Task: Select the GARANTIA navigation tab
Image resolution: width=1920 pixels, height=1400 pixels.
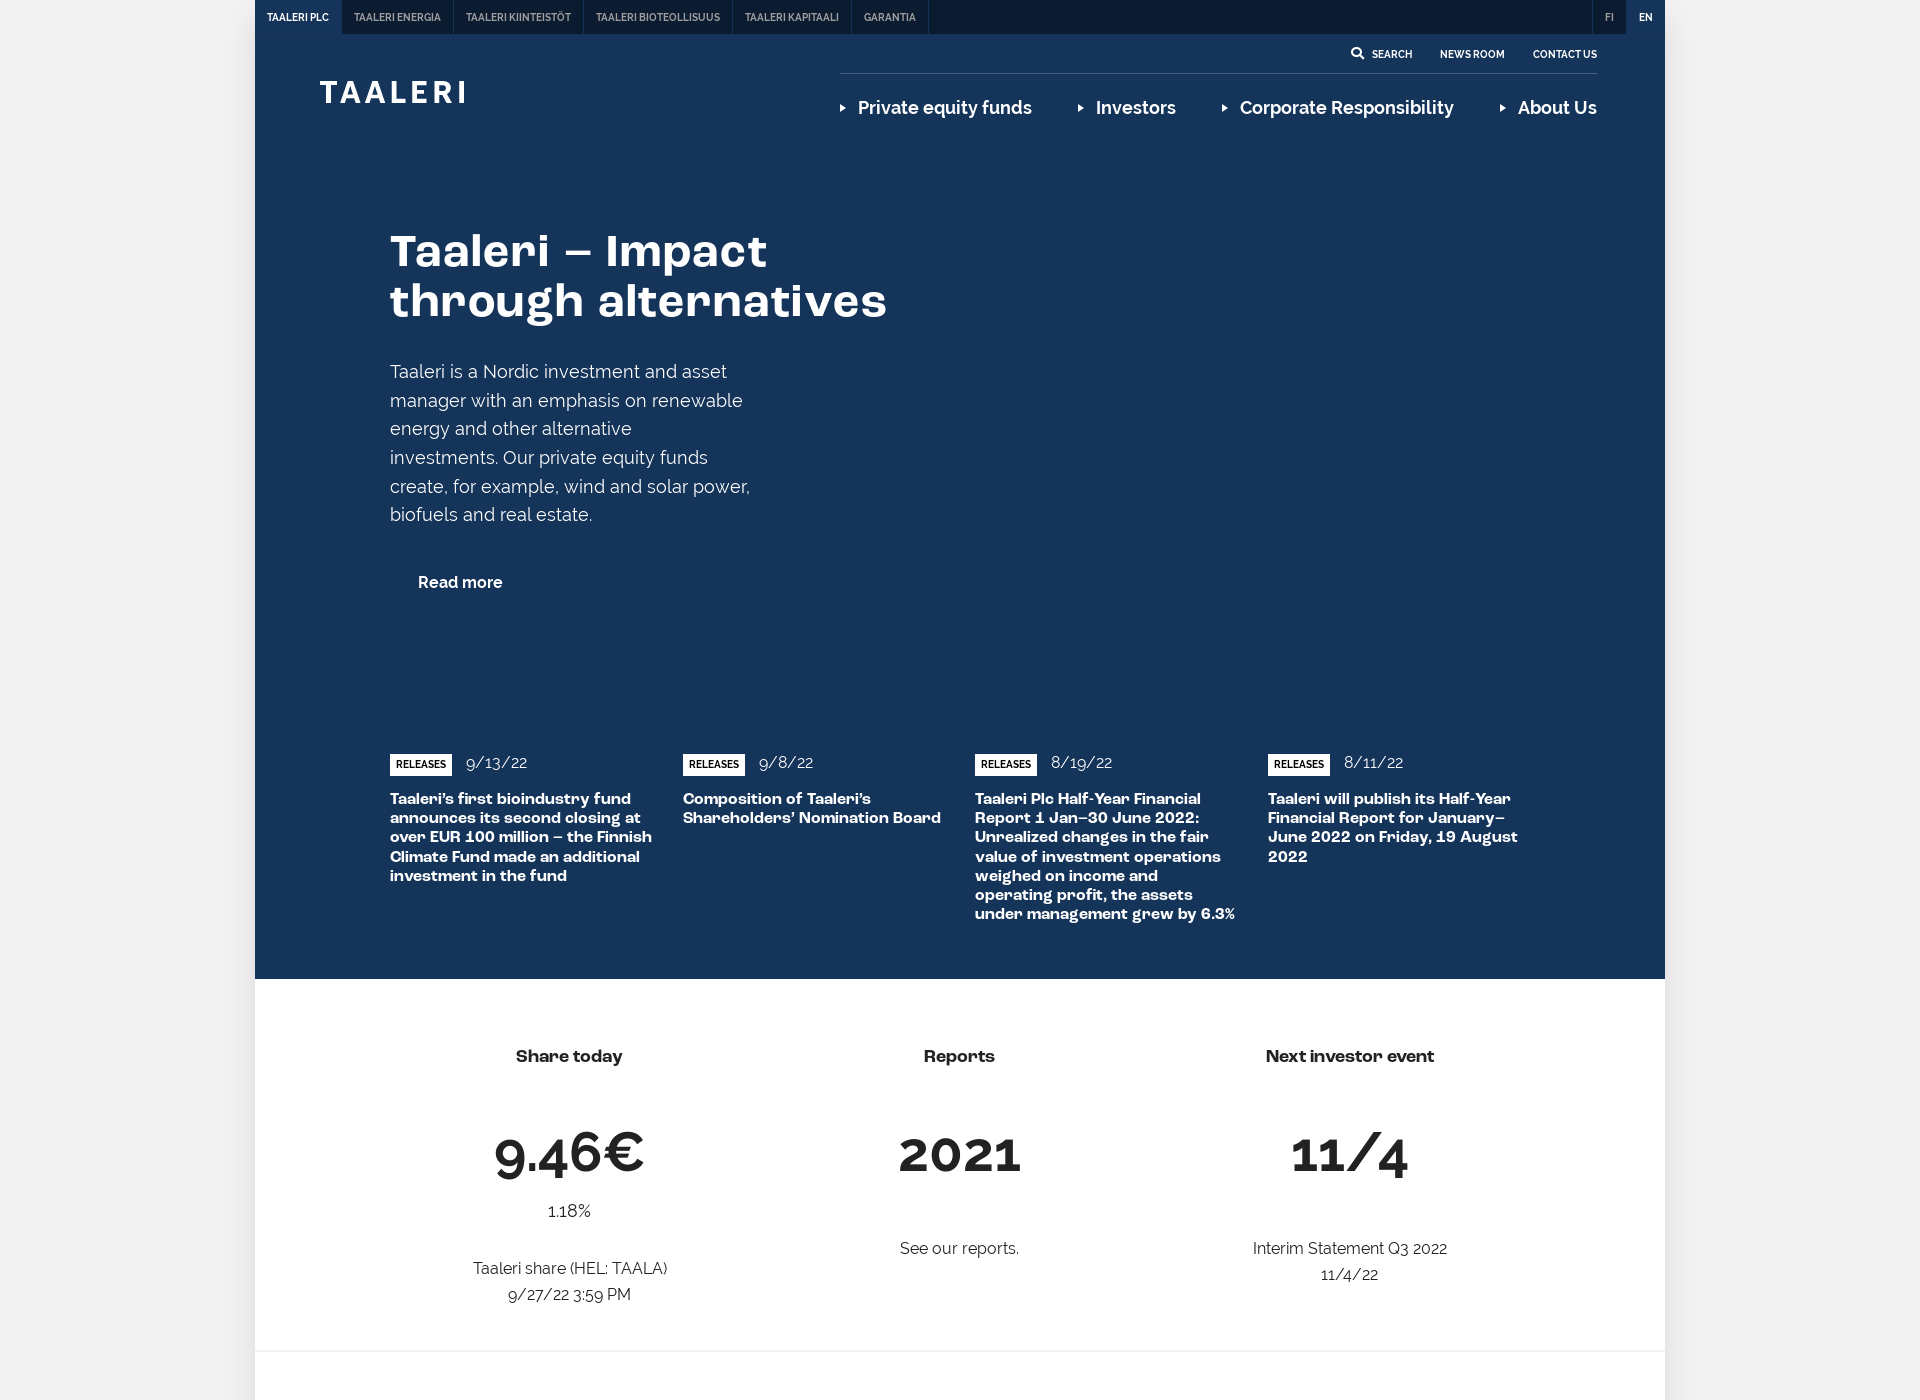Action: [x=891, y=16]
